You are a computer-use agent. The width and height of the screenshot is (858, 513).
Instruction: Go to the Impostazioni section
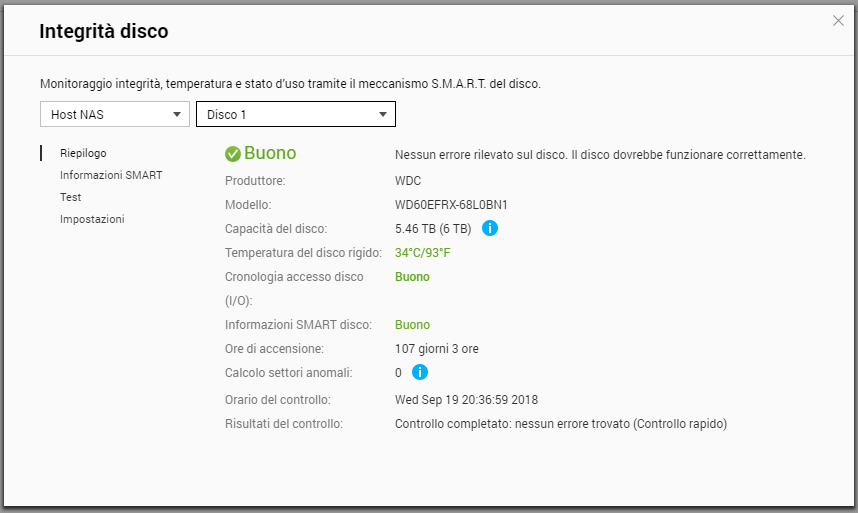click(x=92, y=219)
